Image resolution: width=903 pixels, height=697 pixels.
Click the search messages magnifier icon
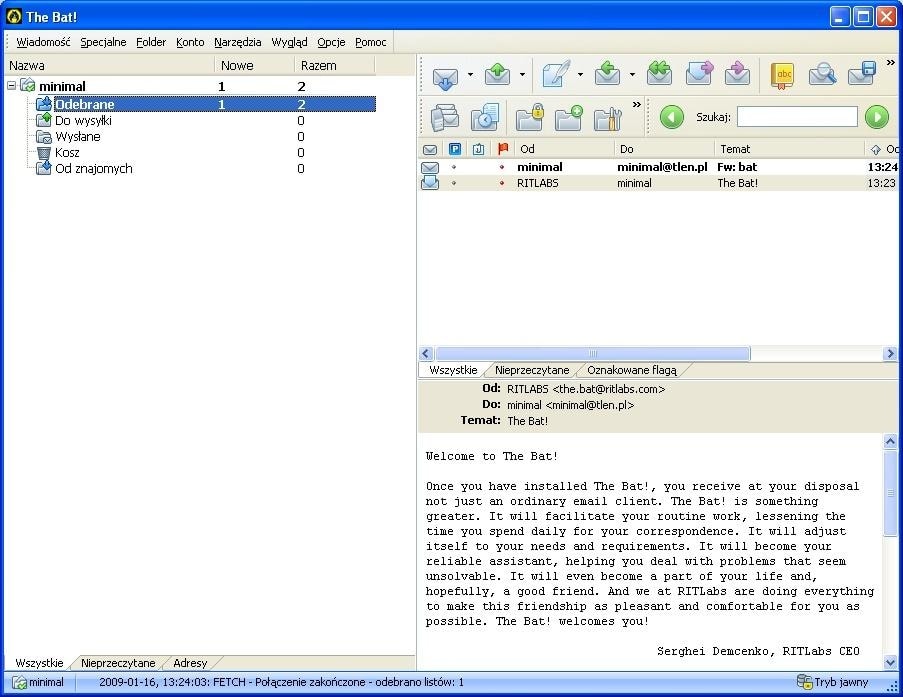[822, 74]
